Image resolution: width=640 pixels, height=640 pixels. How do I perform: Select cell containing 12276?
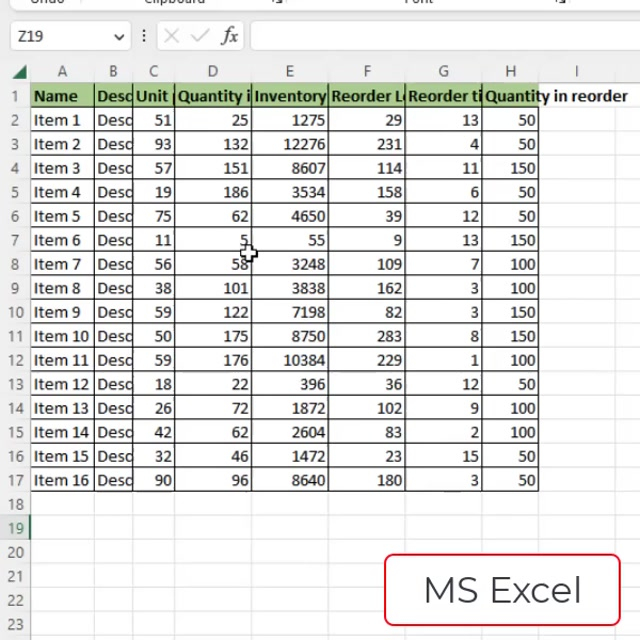point(290,144)
